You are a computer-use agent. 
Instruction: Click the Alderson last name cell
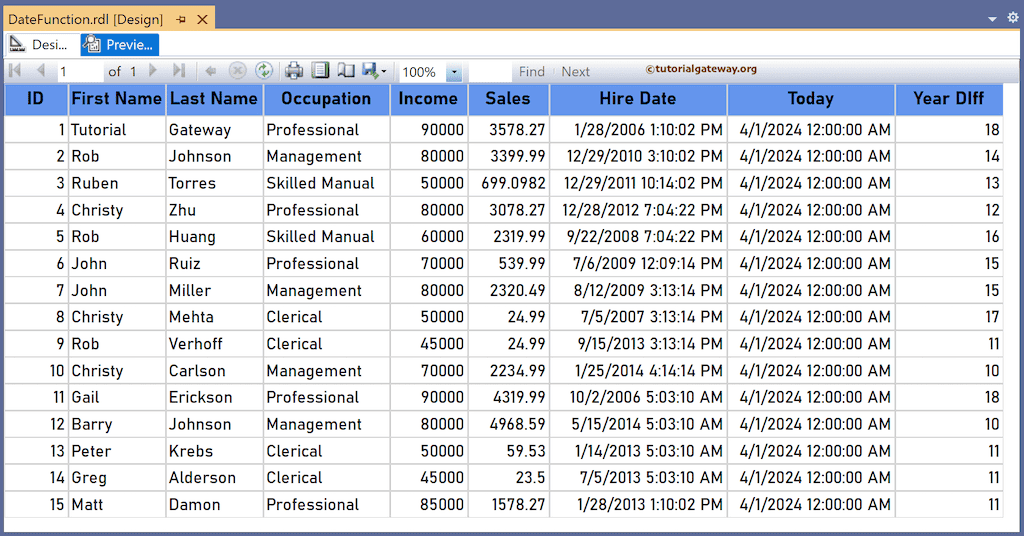(214, 477)
